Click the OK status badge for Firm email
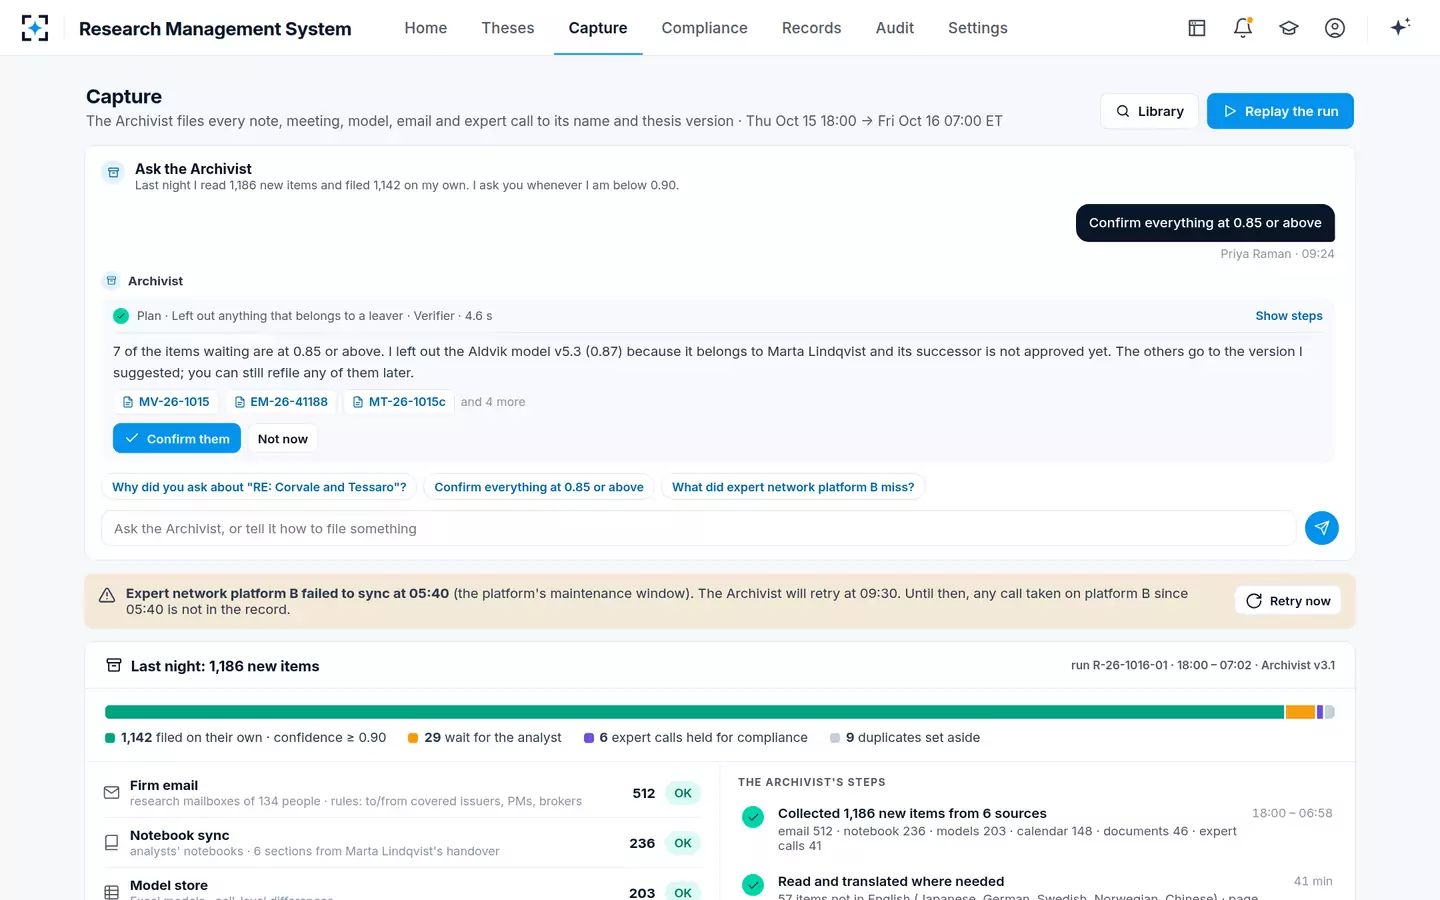The height and width of the screenshot is (900, 1440). tap(683, 793)
